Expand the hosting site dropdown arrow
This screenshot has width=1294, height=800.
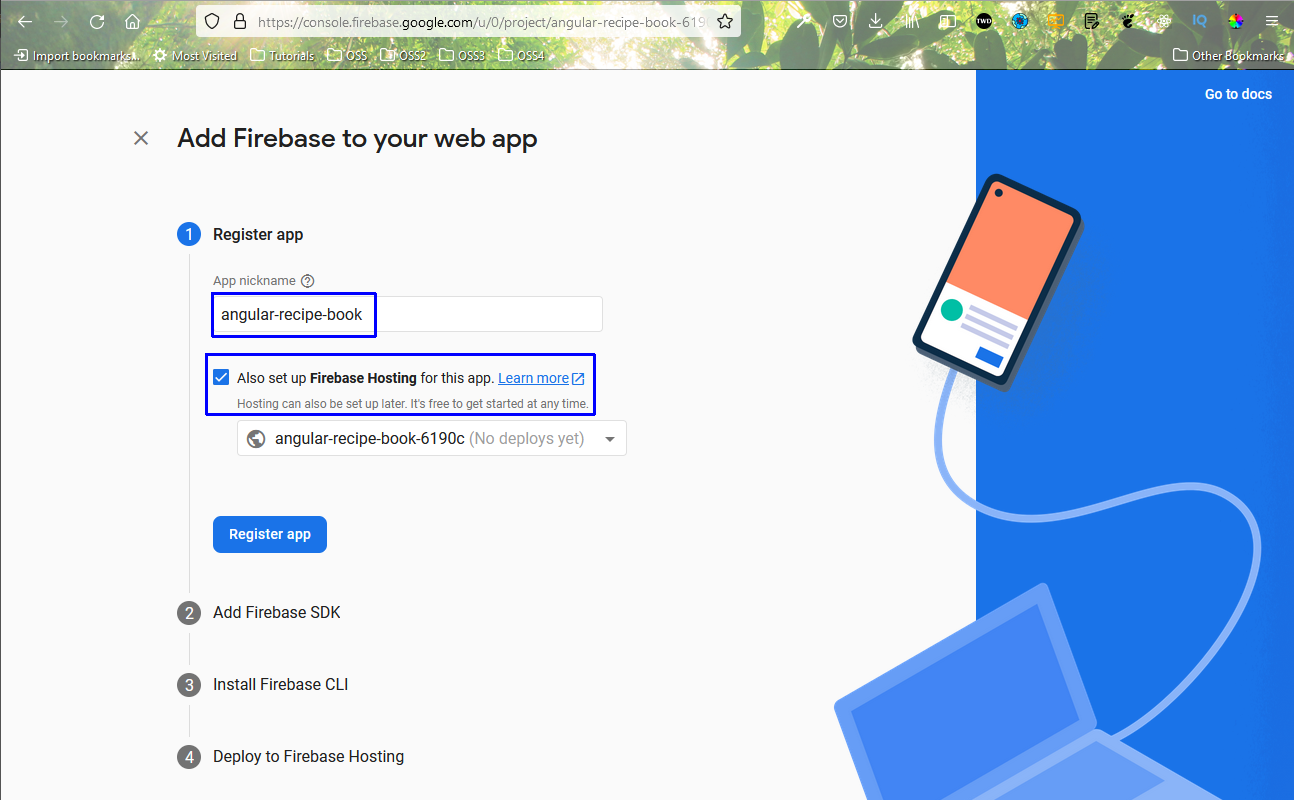tap(610, 439)
